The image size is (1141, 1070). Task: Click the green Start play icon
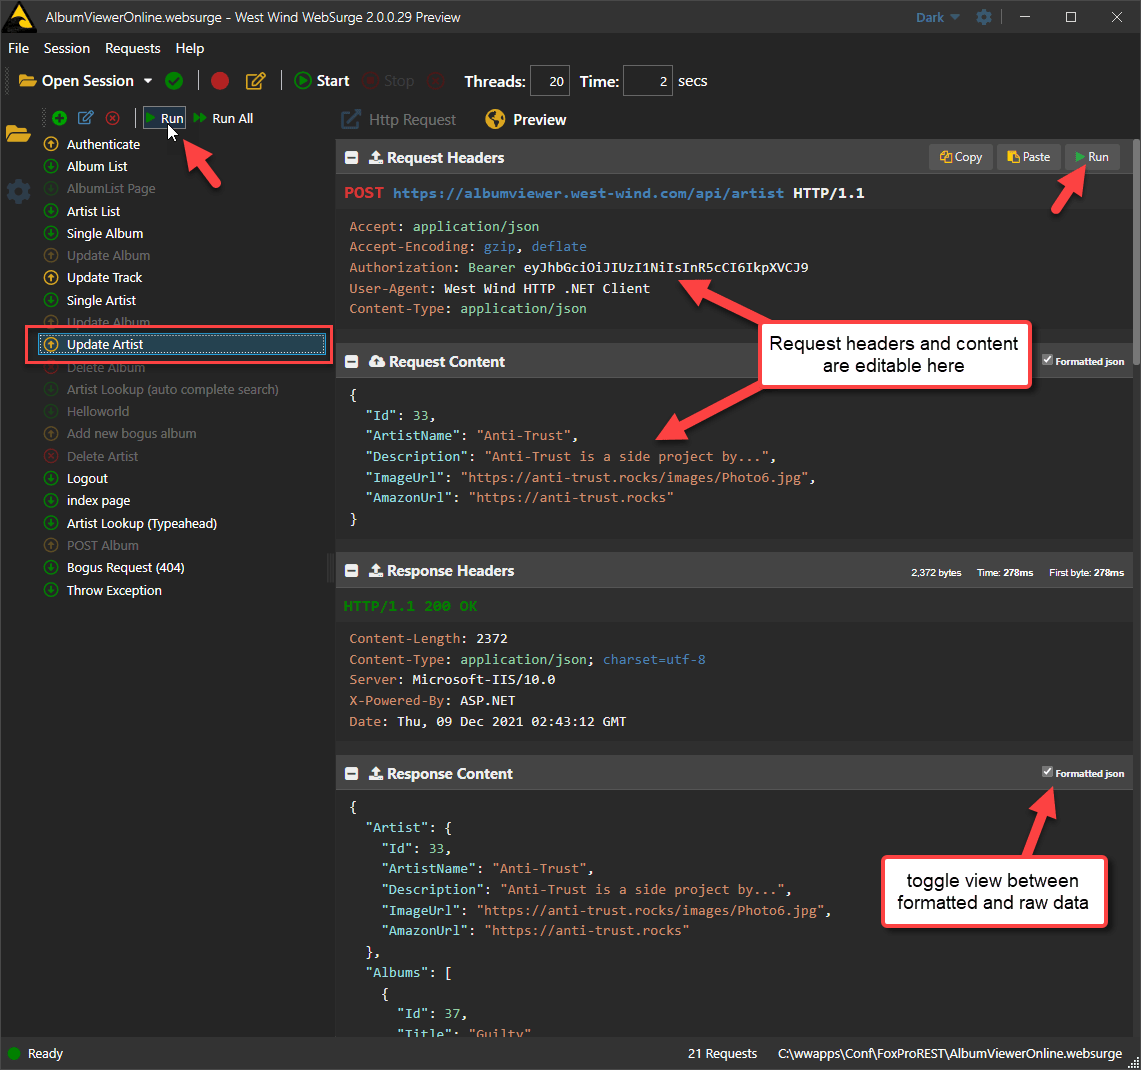(x=303, y=81)
